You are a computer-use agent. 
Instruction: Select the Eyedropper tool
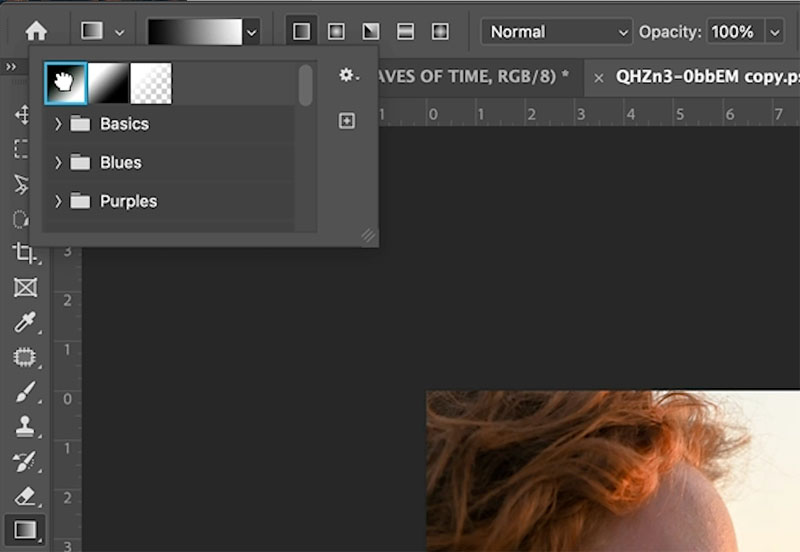[26, 322]
